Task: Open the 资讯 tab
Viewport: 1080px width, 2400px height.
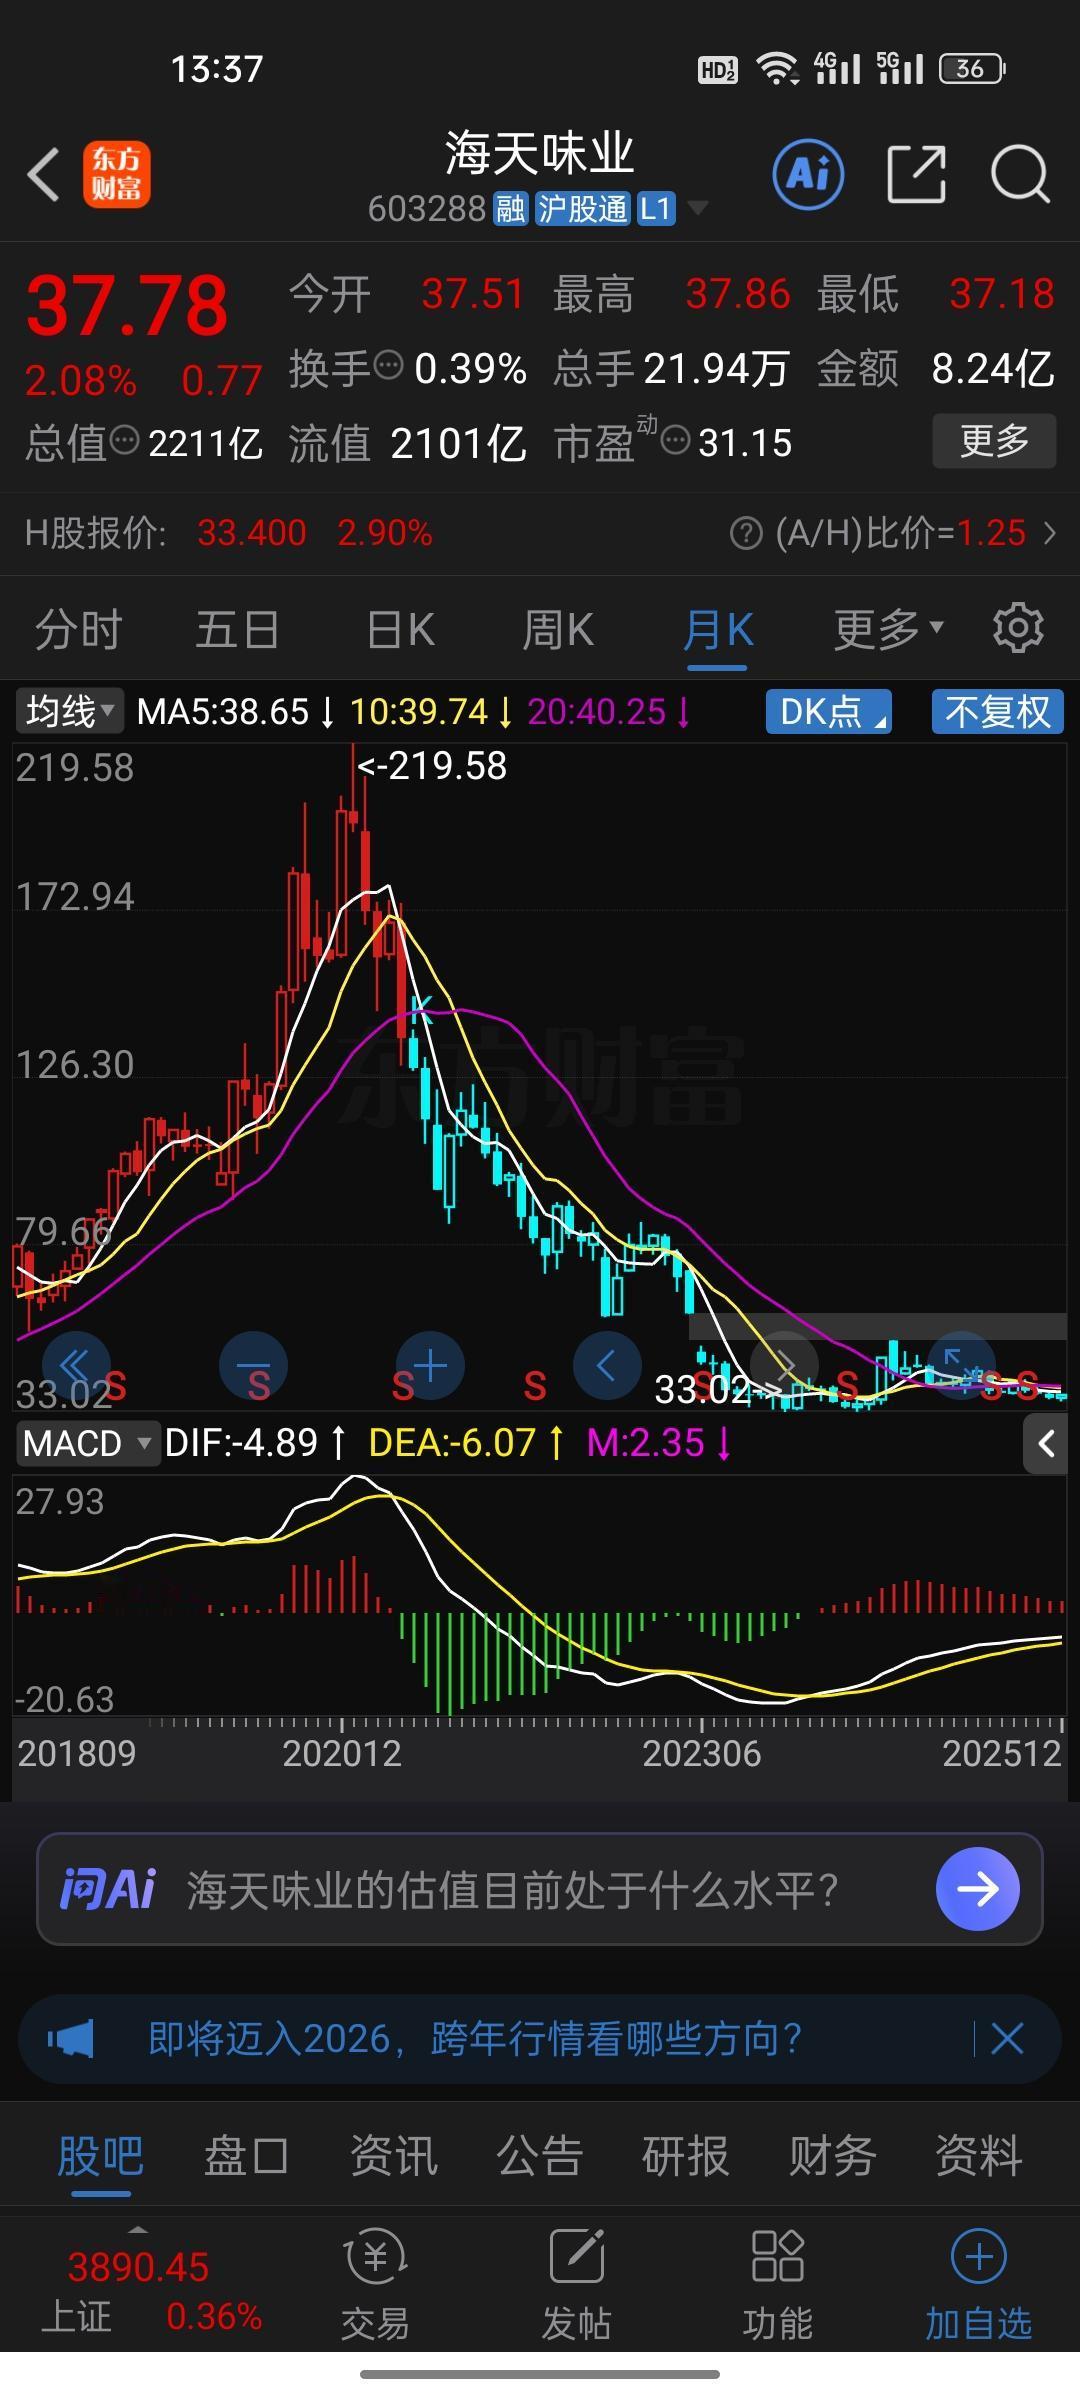Action: [393, 2155]
